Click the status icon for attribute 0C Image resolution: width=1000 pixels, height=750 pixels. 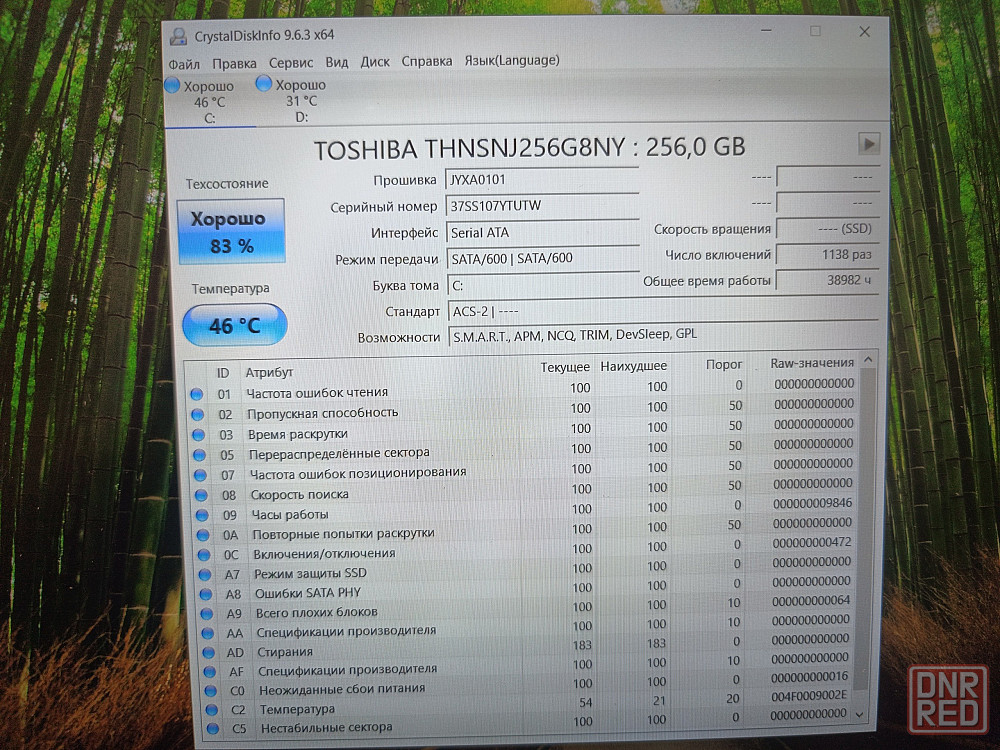204,555
